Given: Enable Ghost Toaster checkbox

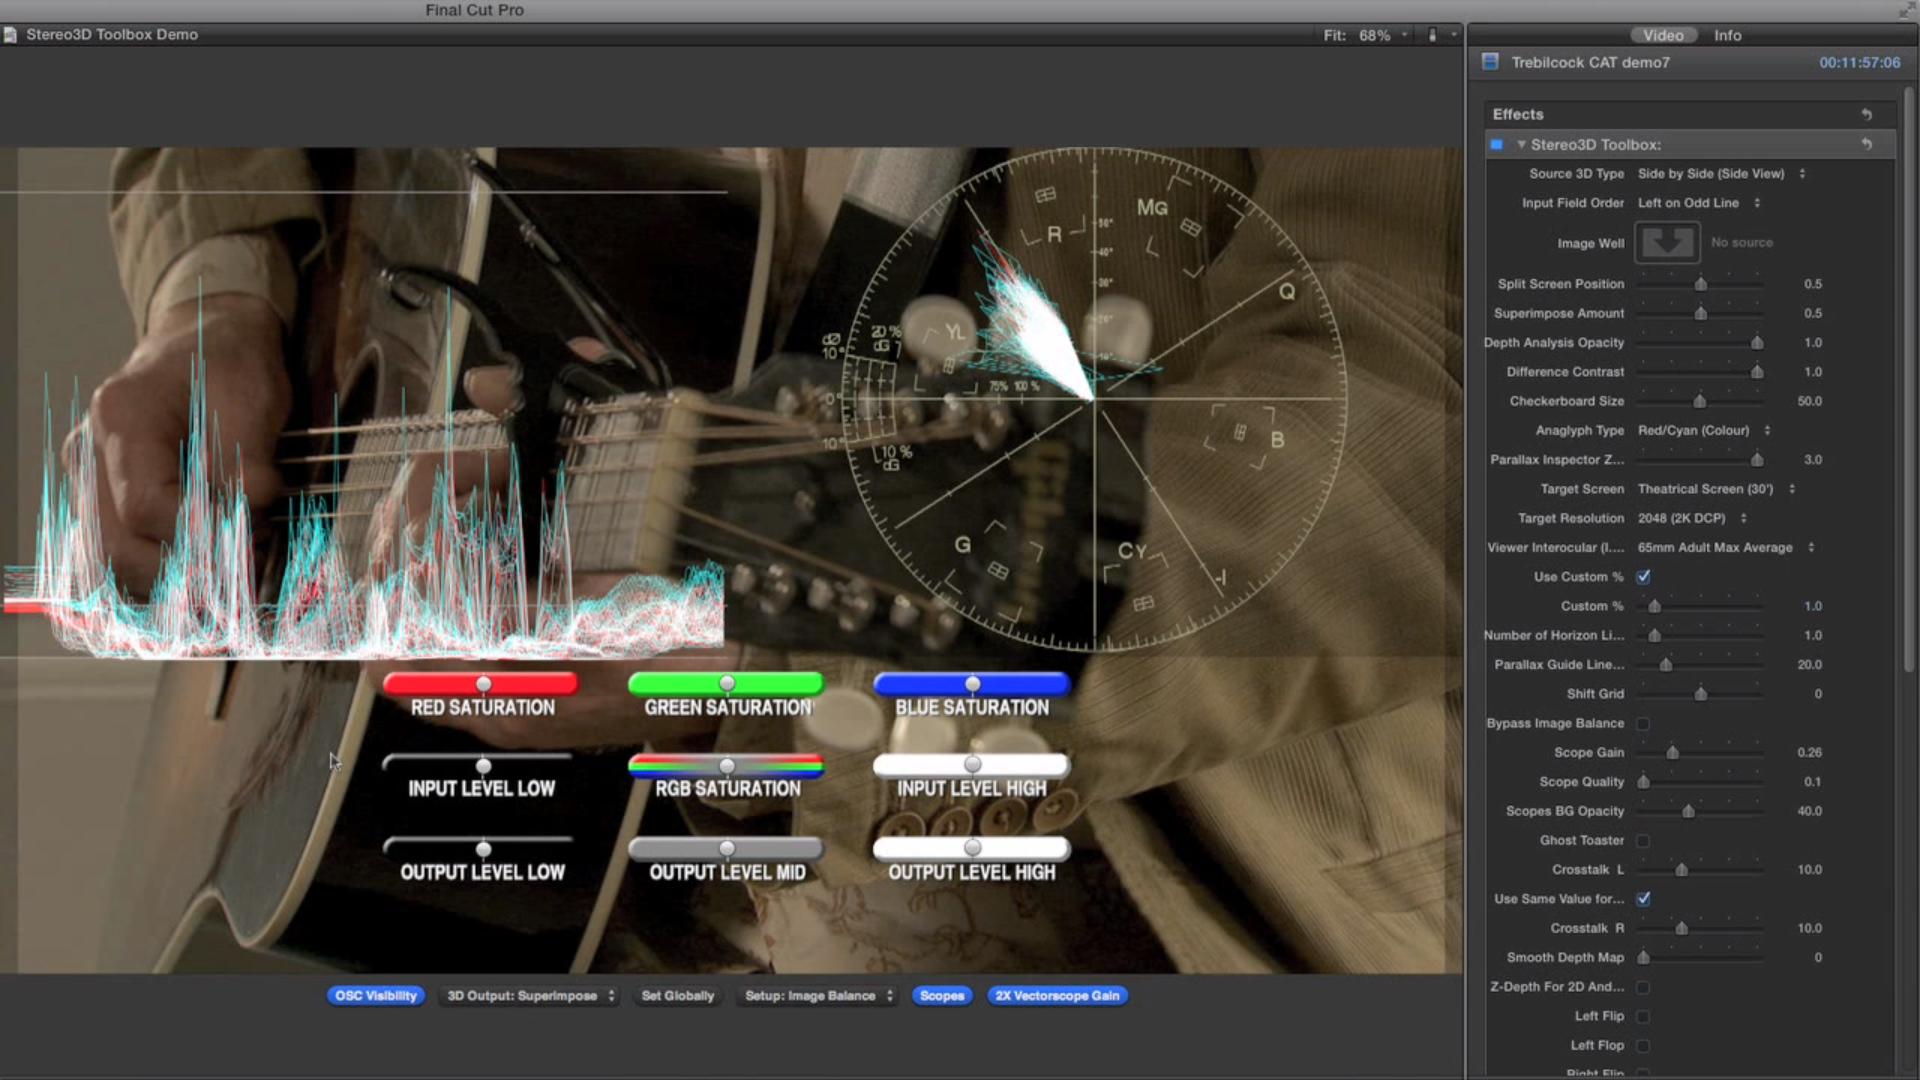Looking at the screenshot, I should (x=1643, y=841).
